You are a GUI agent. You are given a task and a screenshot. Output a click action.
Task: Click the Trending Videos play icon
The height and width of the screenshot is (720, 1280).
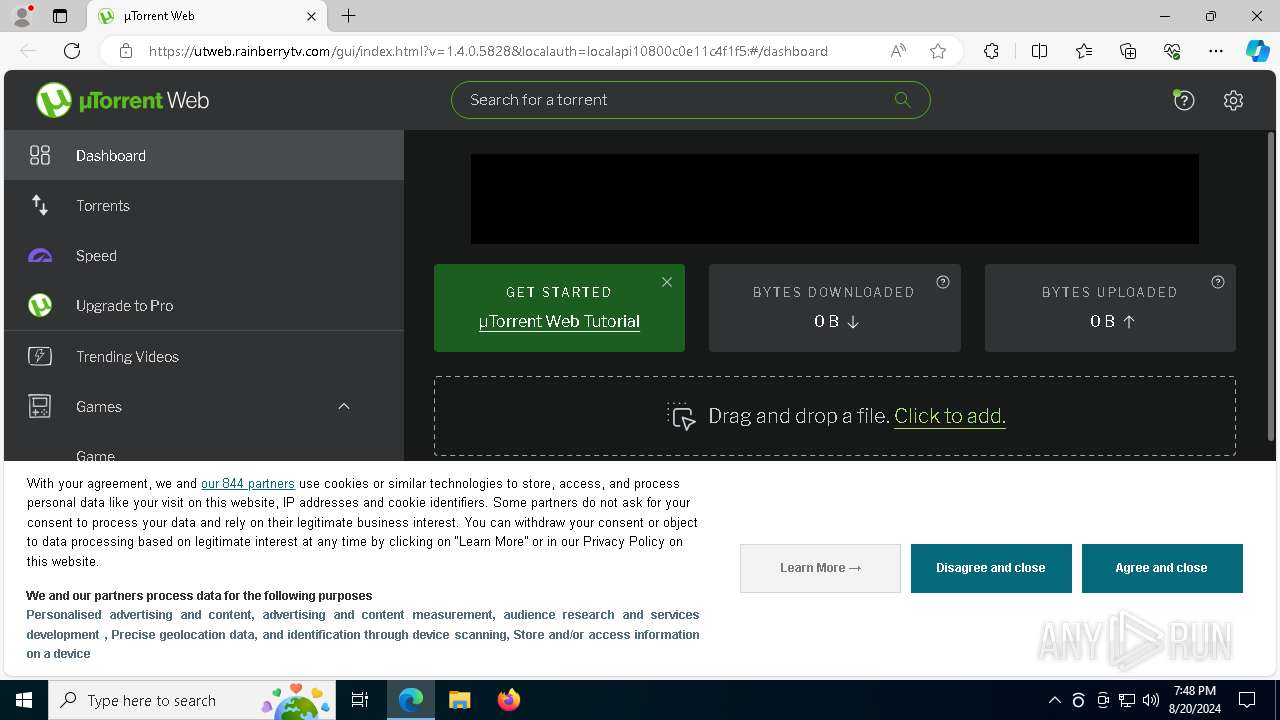point(40,356)
